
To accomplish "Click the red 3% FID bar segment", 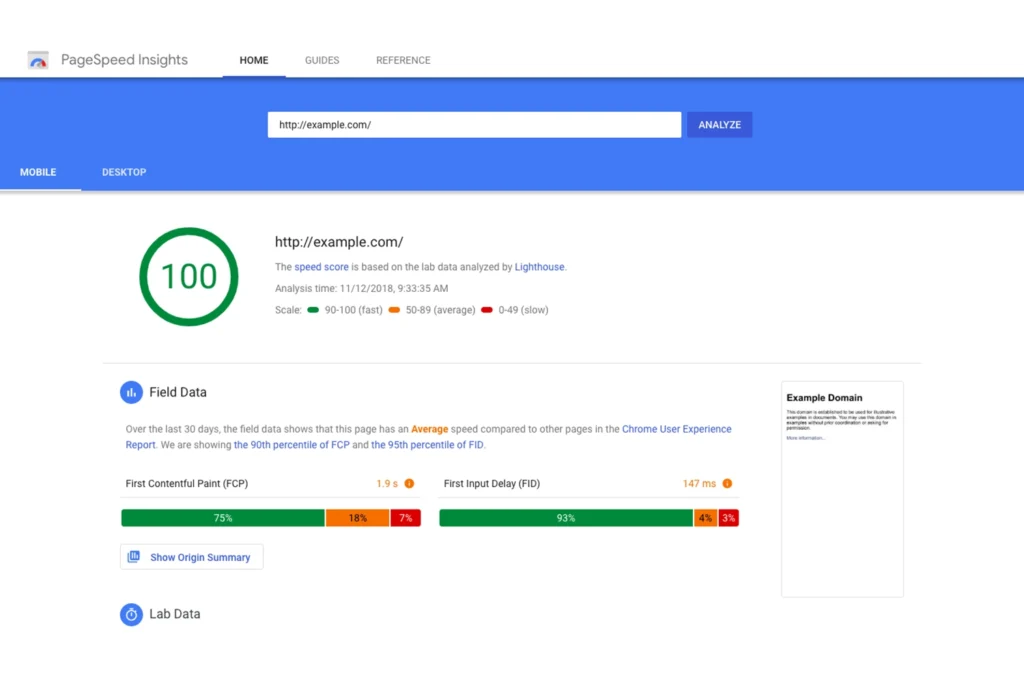I will (x=729, y=518).
